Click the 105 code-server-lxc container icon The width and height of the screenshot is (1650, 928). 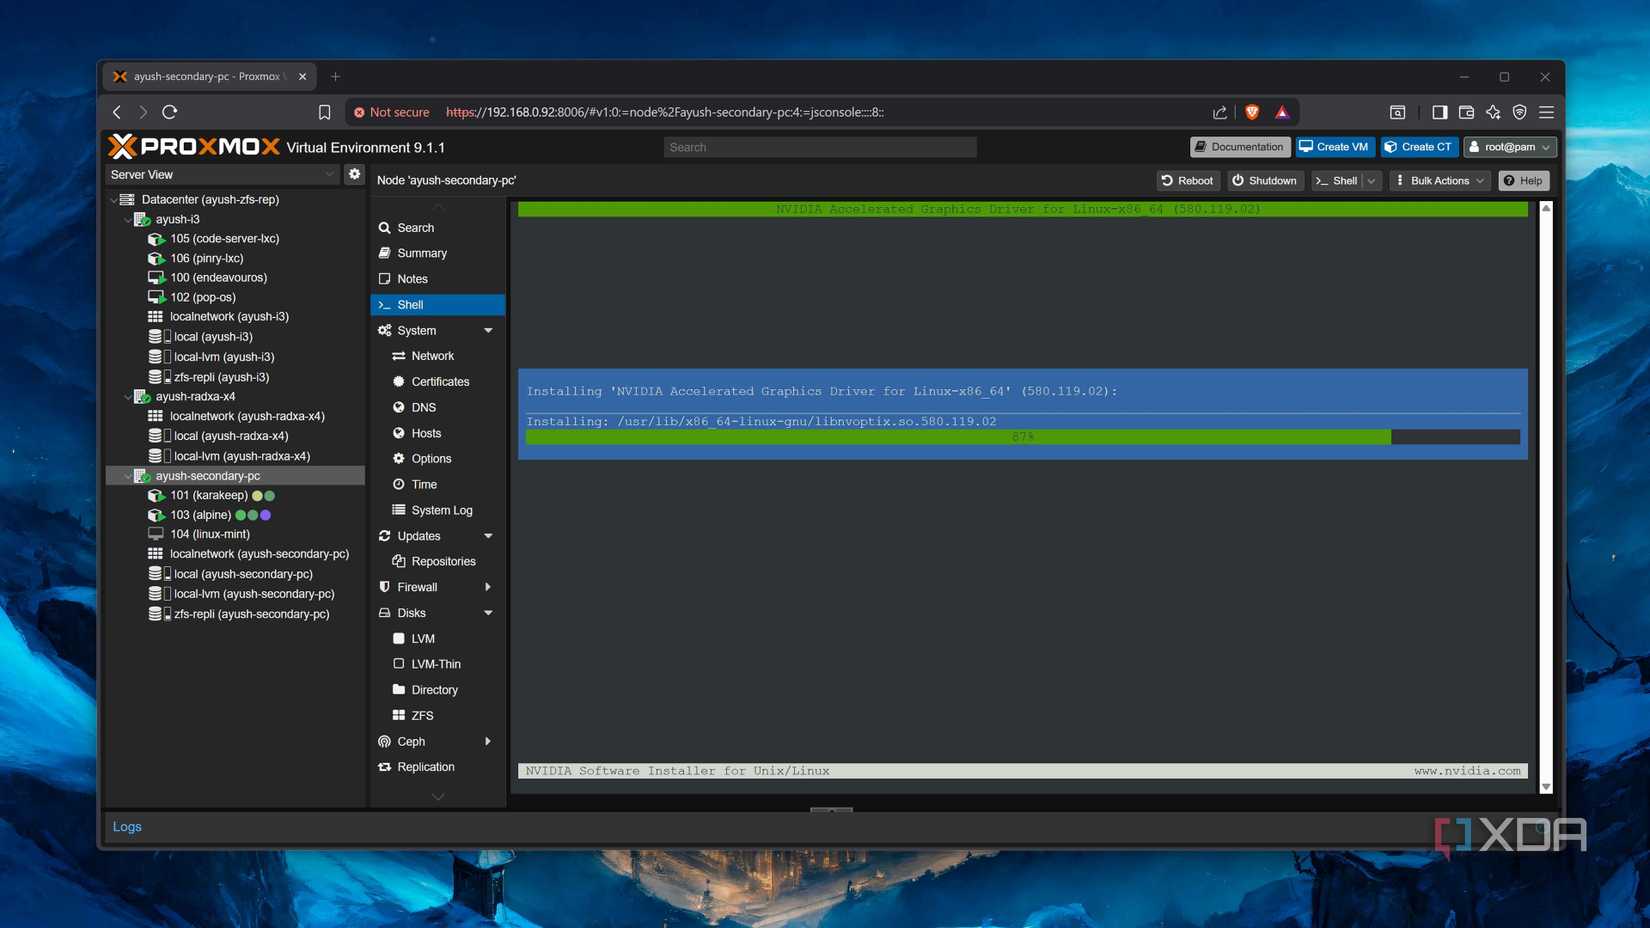(156, 239)
